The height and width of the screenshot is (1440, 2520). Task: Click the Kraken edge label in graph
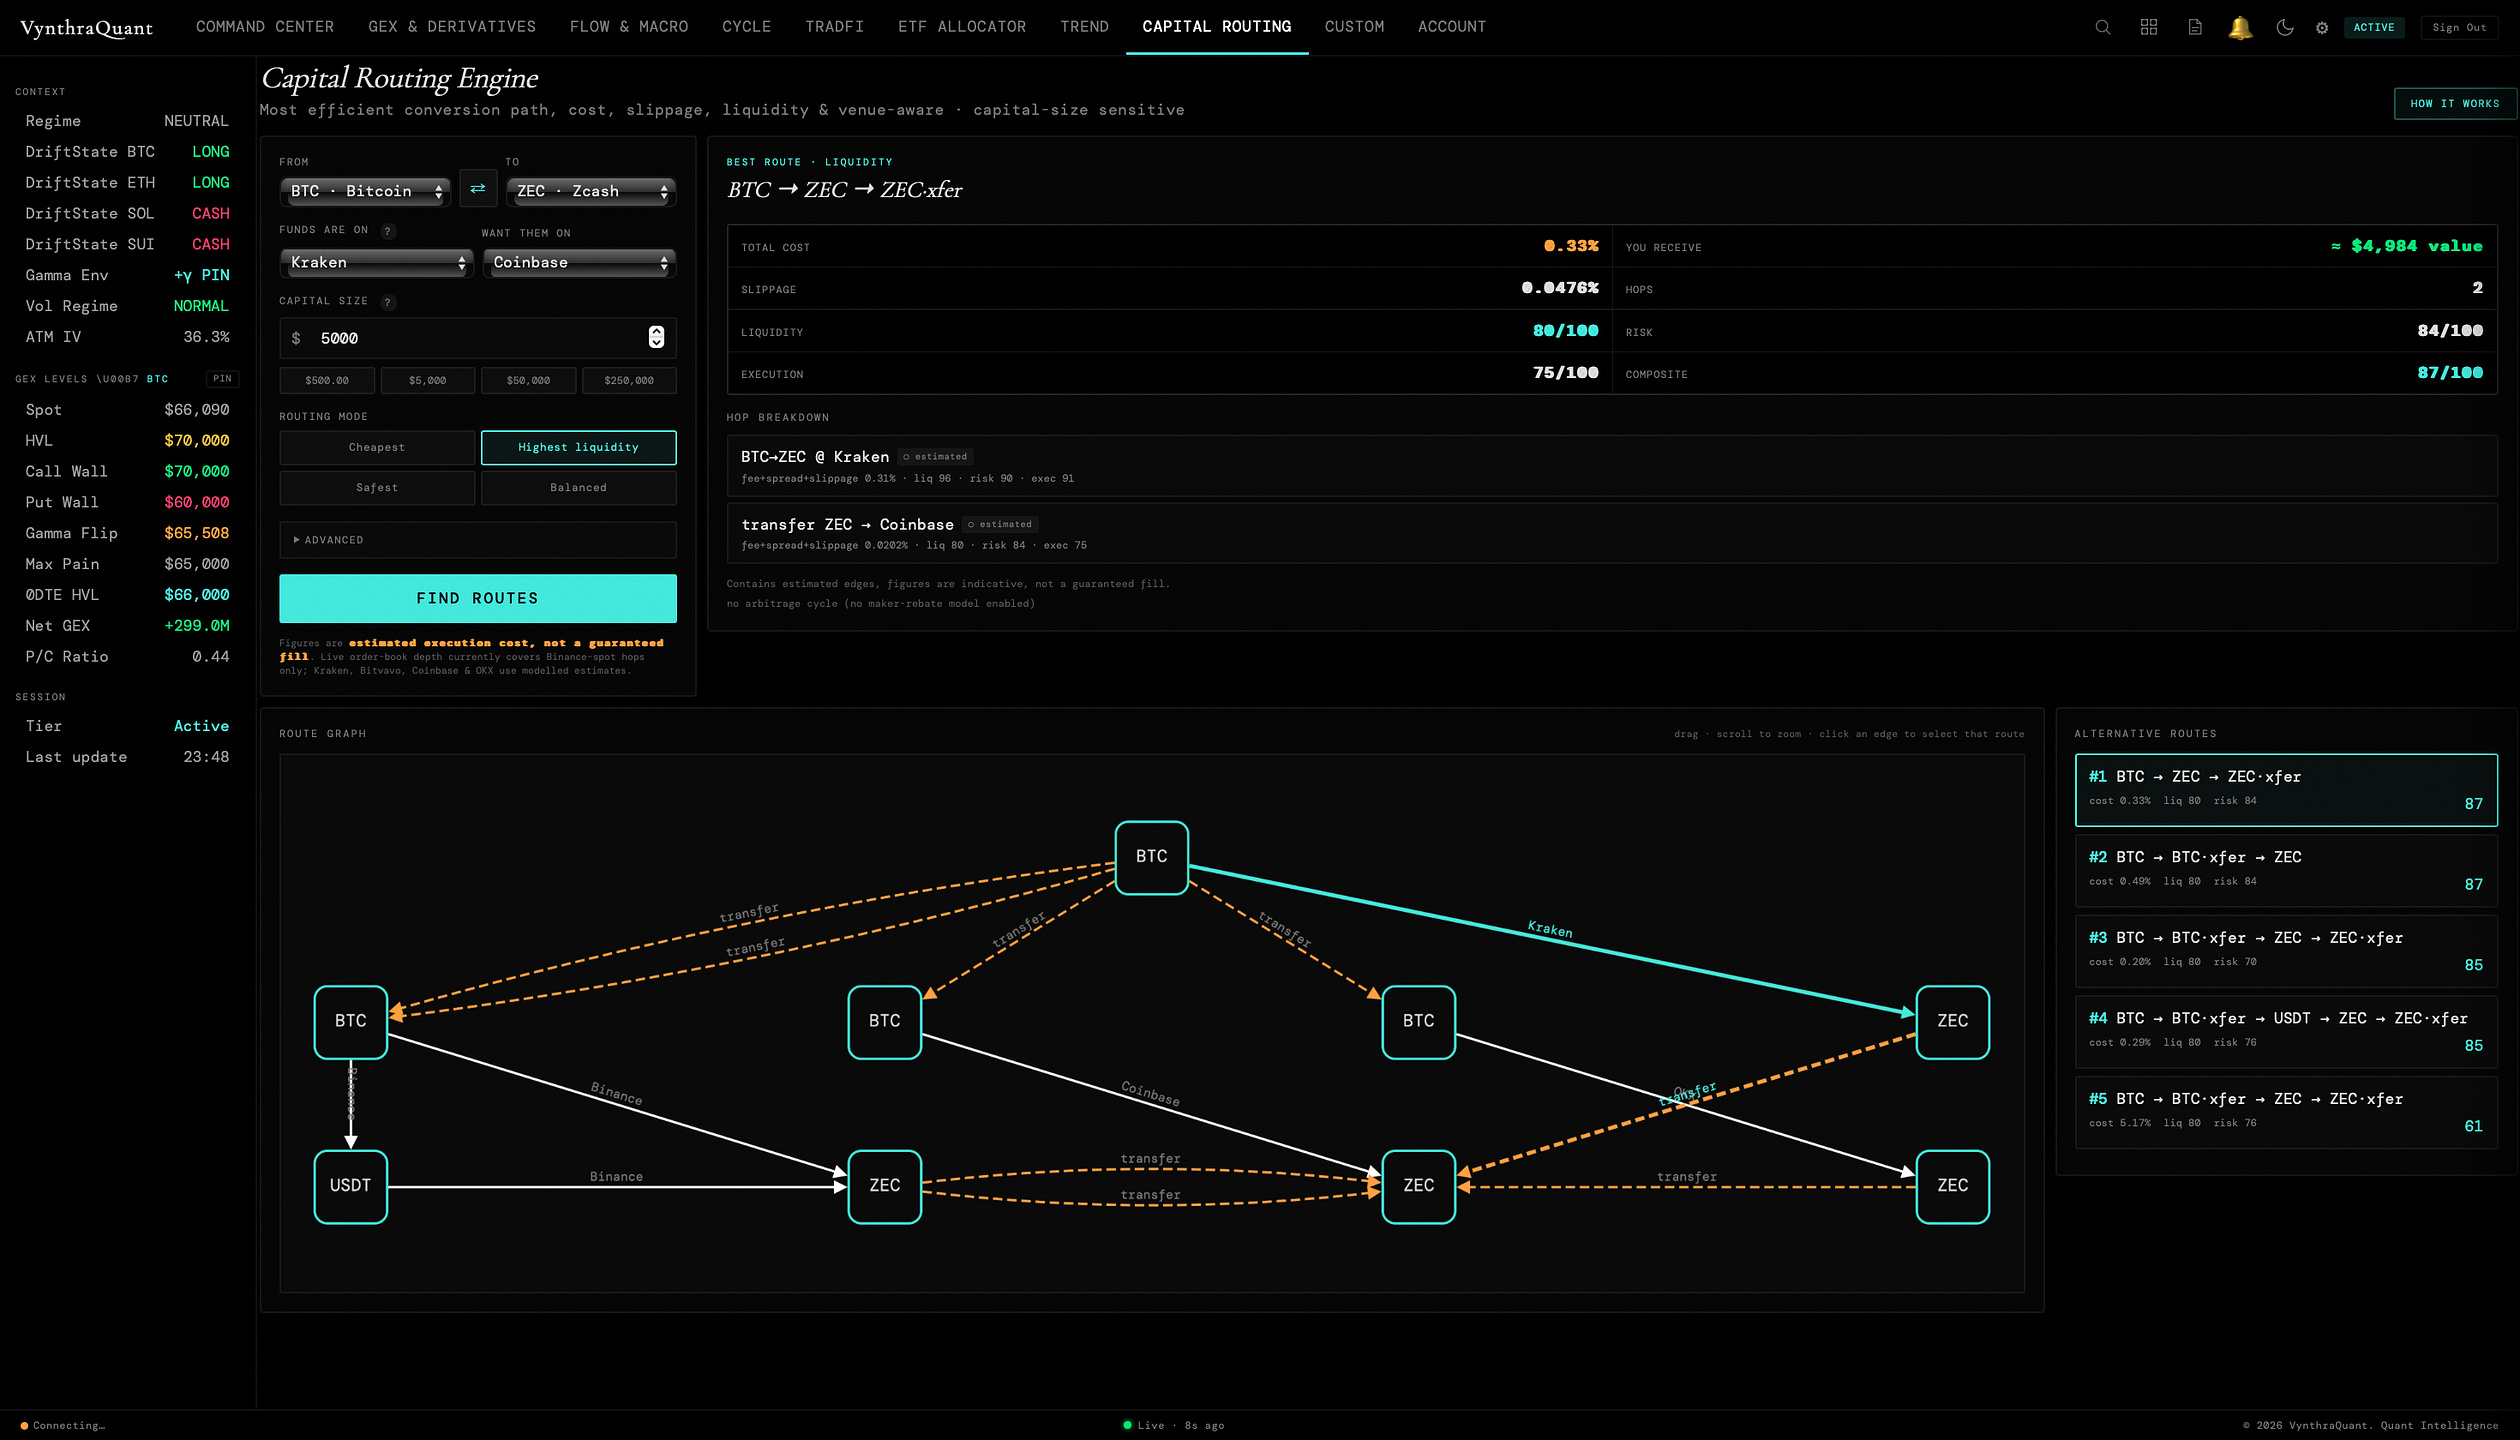1550,930
